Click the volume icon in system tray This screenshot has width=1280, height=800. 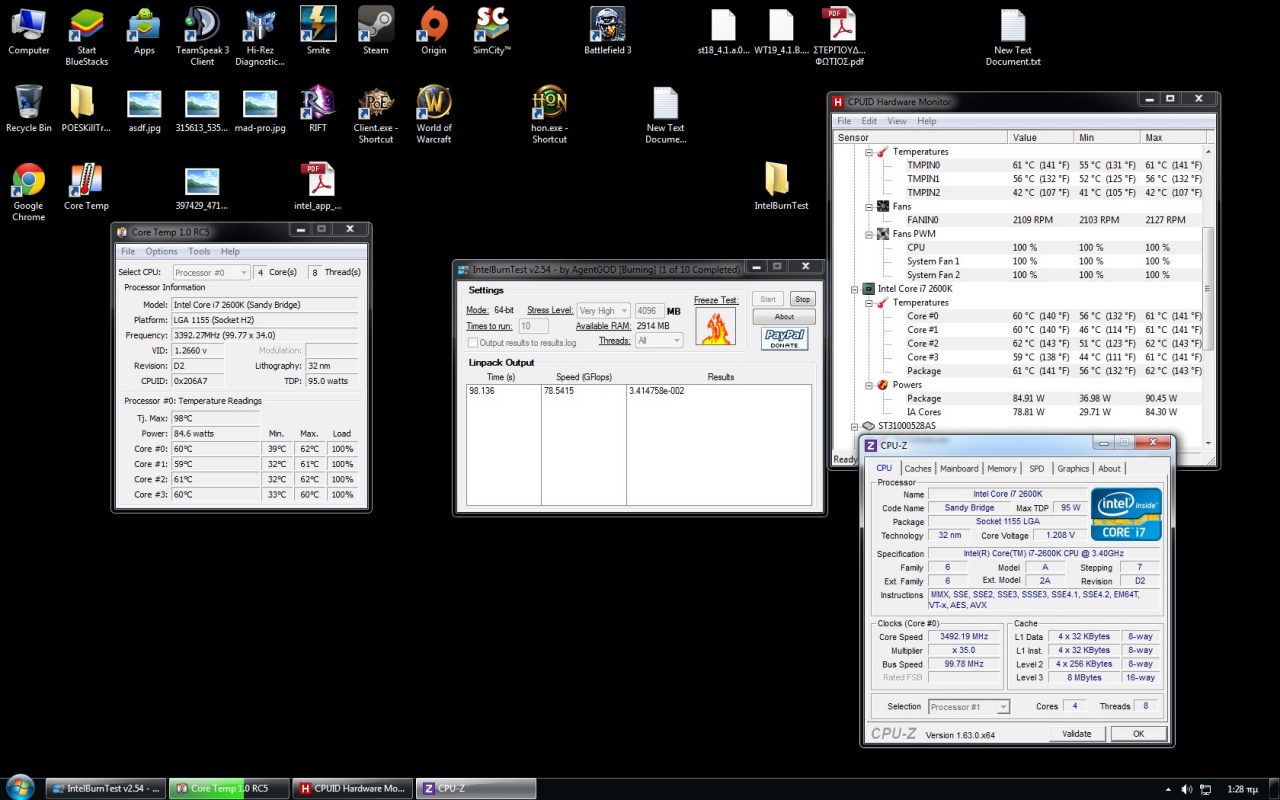tap(1187, 789)
